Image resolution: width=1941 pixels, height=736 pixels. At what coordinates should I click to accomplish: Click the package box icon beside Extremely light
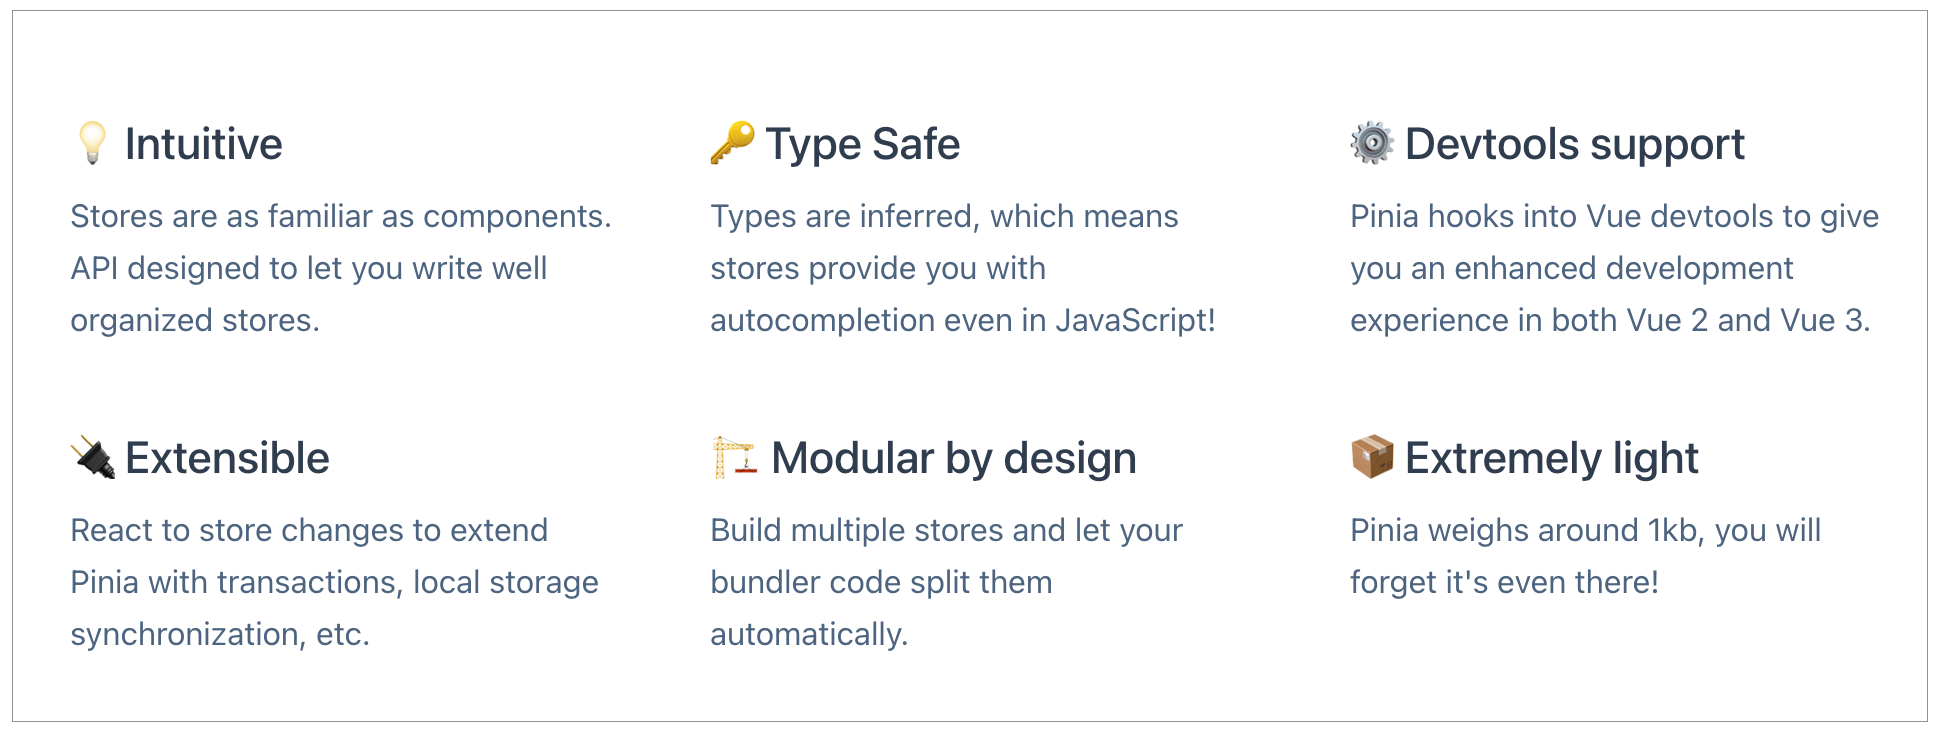coord(1372,457)
